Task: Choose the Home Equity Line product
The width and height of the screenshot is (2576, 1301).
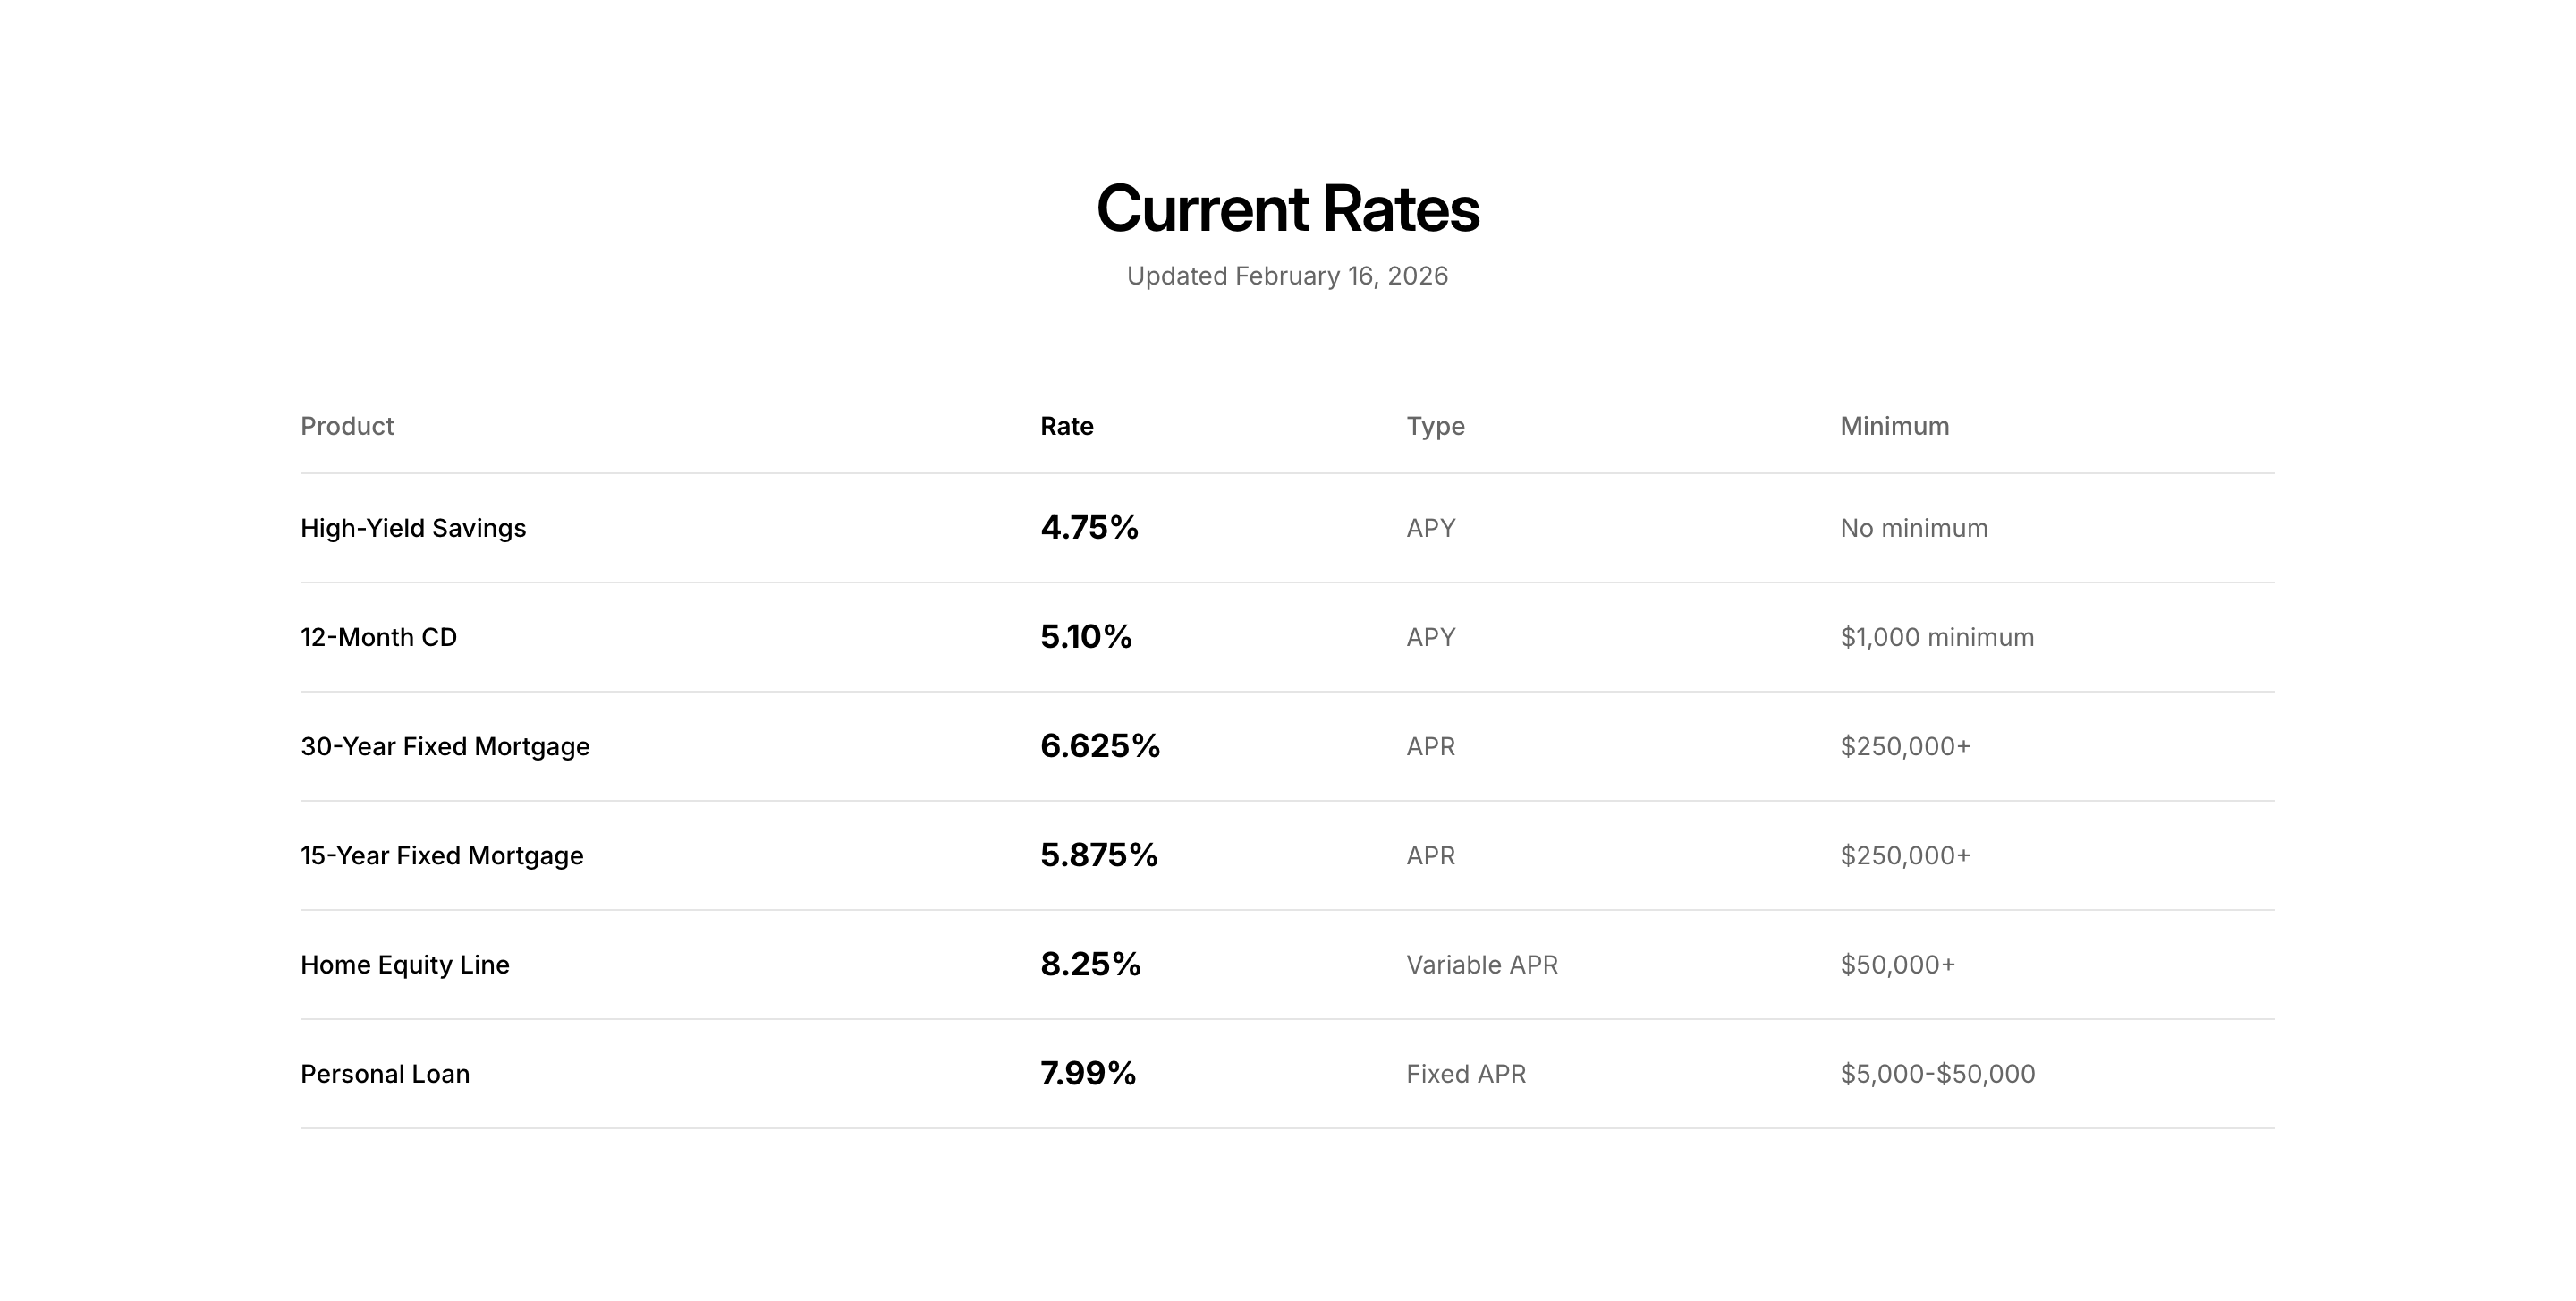Action: point(405,964)
